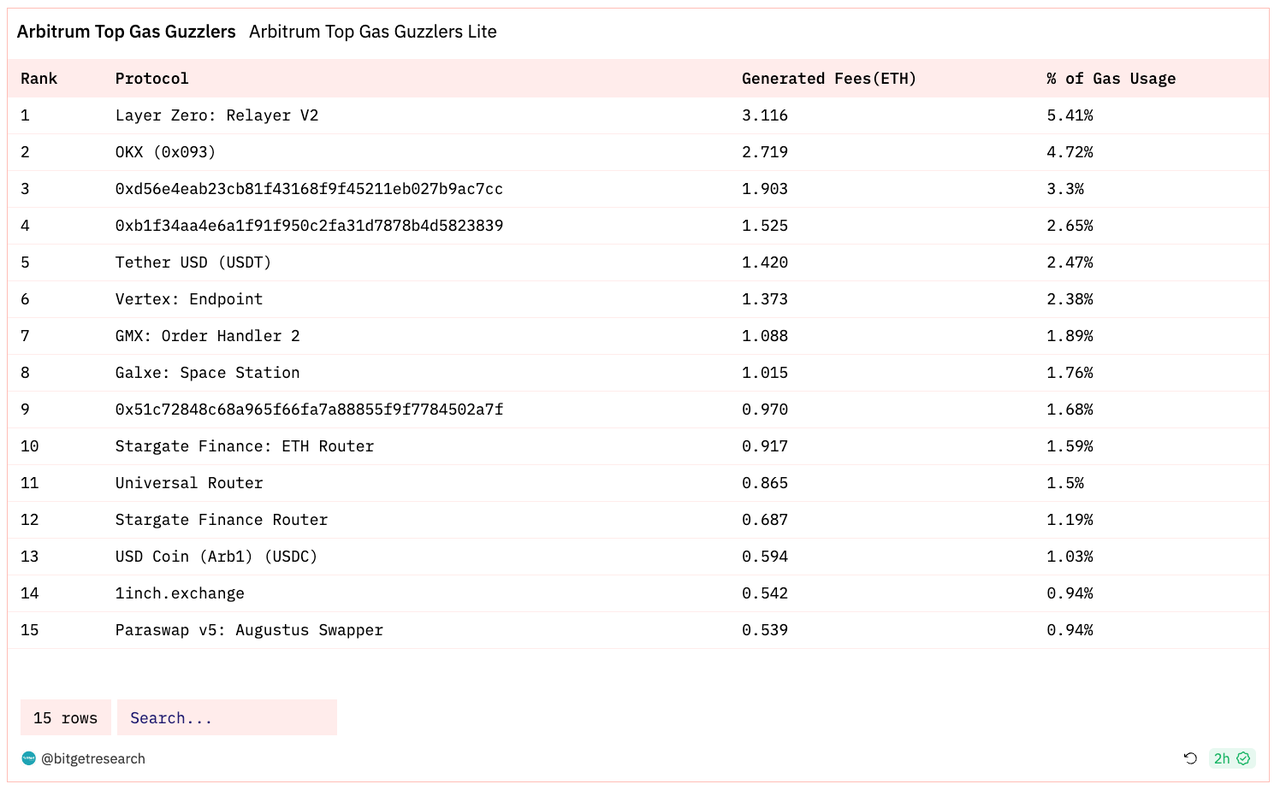Screen dimensions: 1280x790
Task: Select address 0xd56e4eab23cb81f43168f9f45211eb027b9ac7cc
Action: [309, 189]
